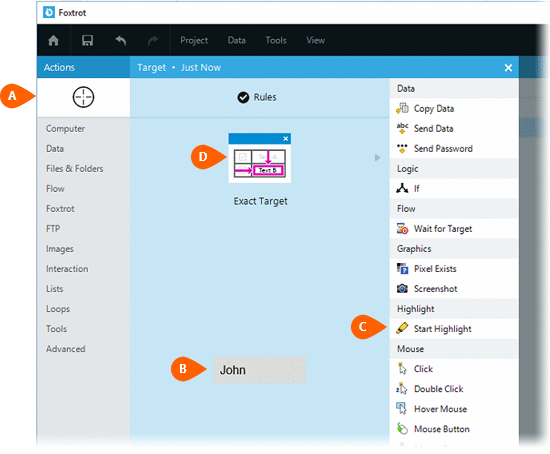Choose the Start Highlight action label
Viewport: 550px width, 454px height.
tap(443, 329)
